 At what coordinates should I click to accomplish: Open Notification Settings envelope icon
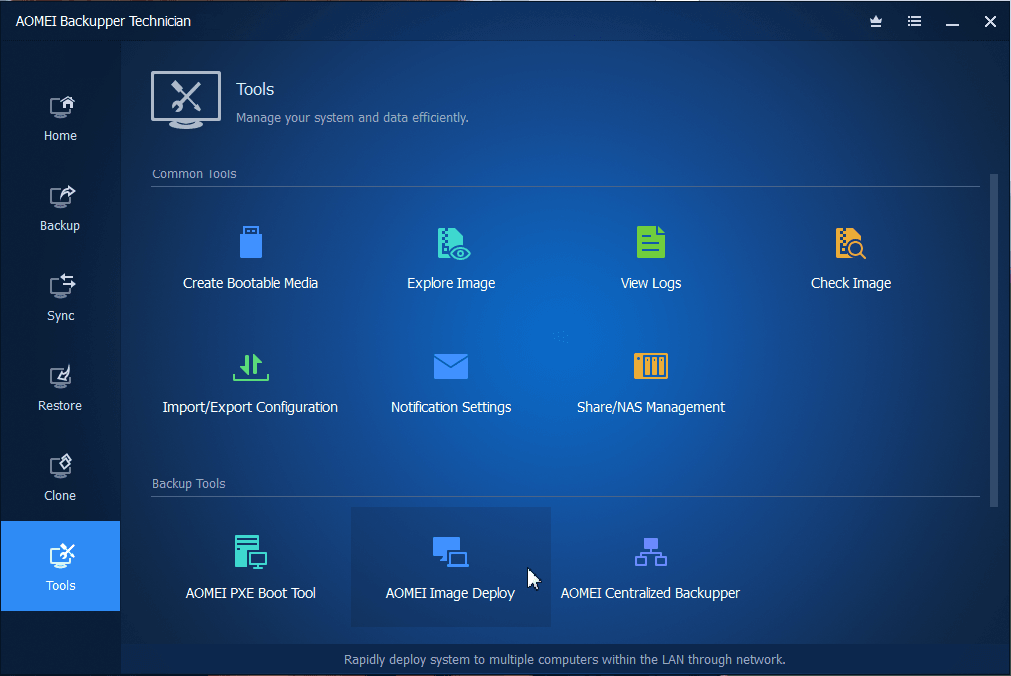coord(451,366)
